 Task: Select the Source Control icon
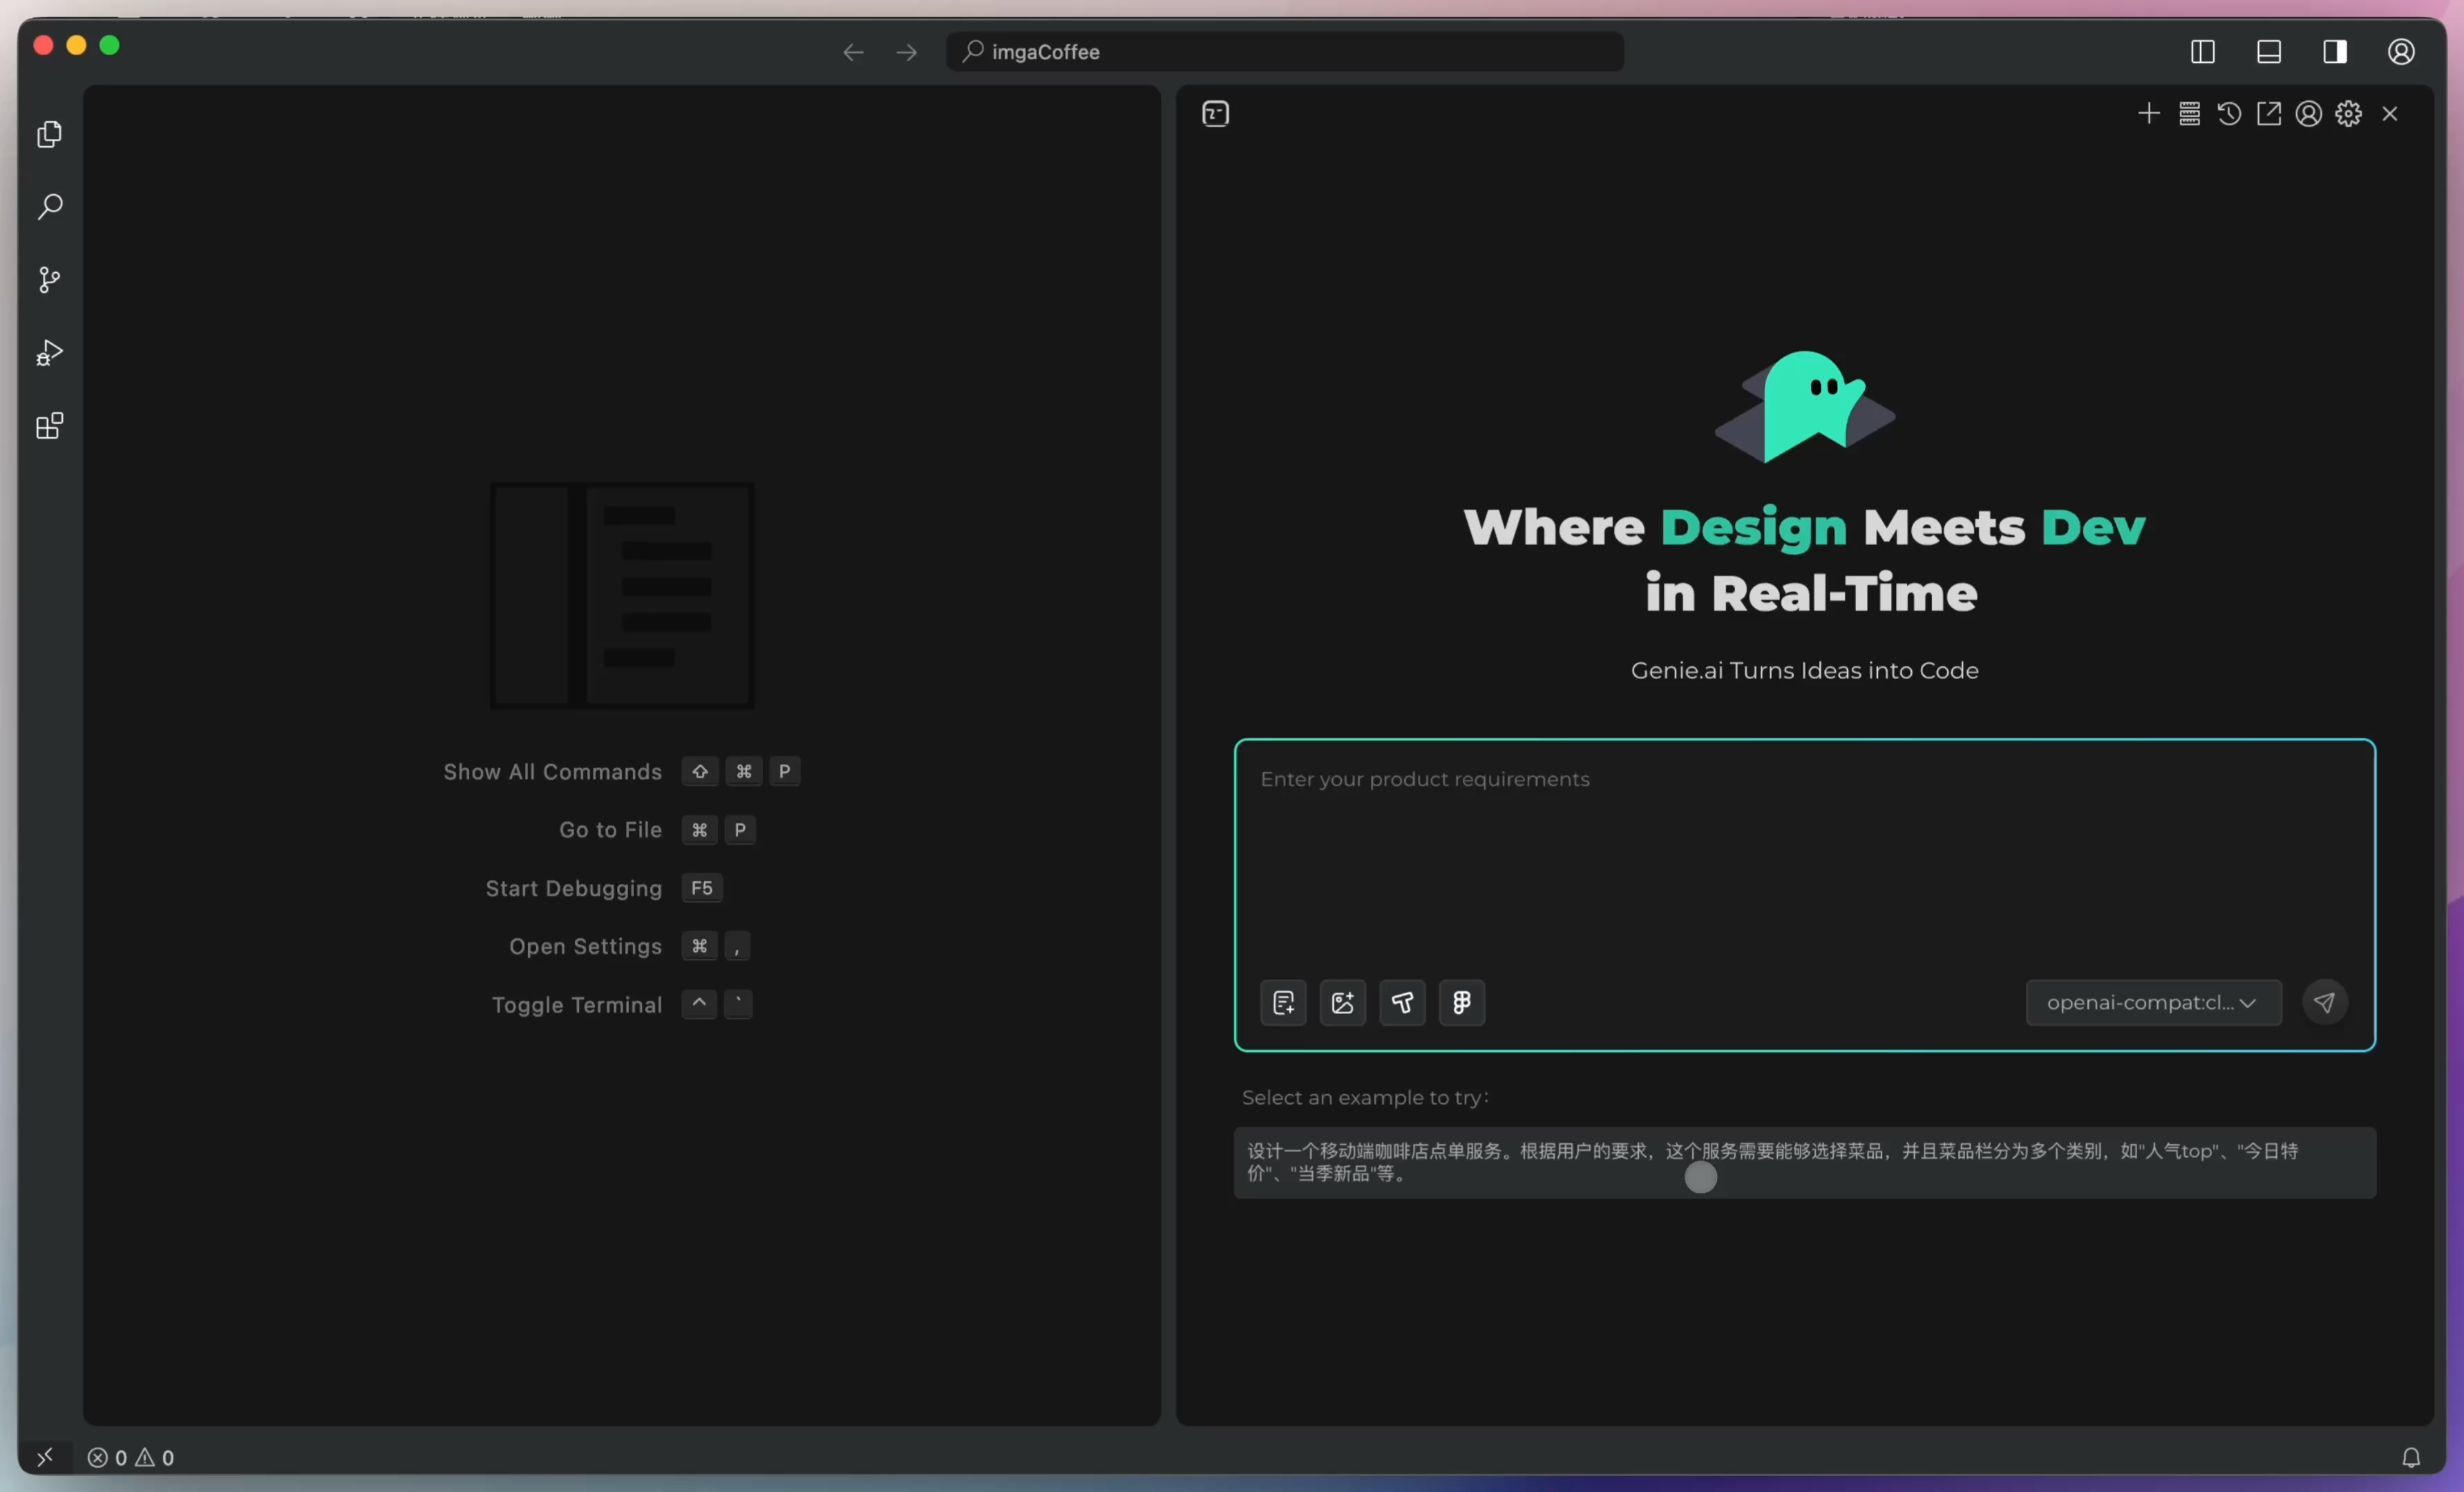coord(49,280)
